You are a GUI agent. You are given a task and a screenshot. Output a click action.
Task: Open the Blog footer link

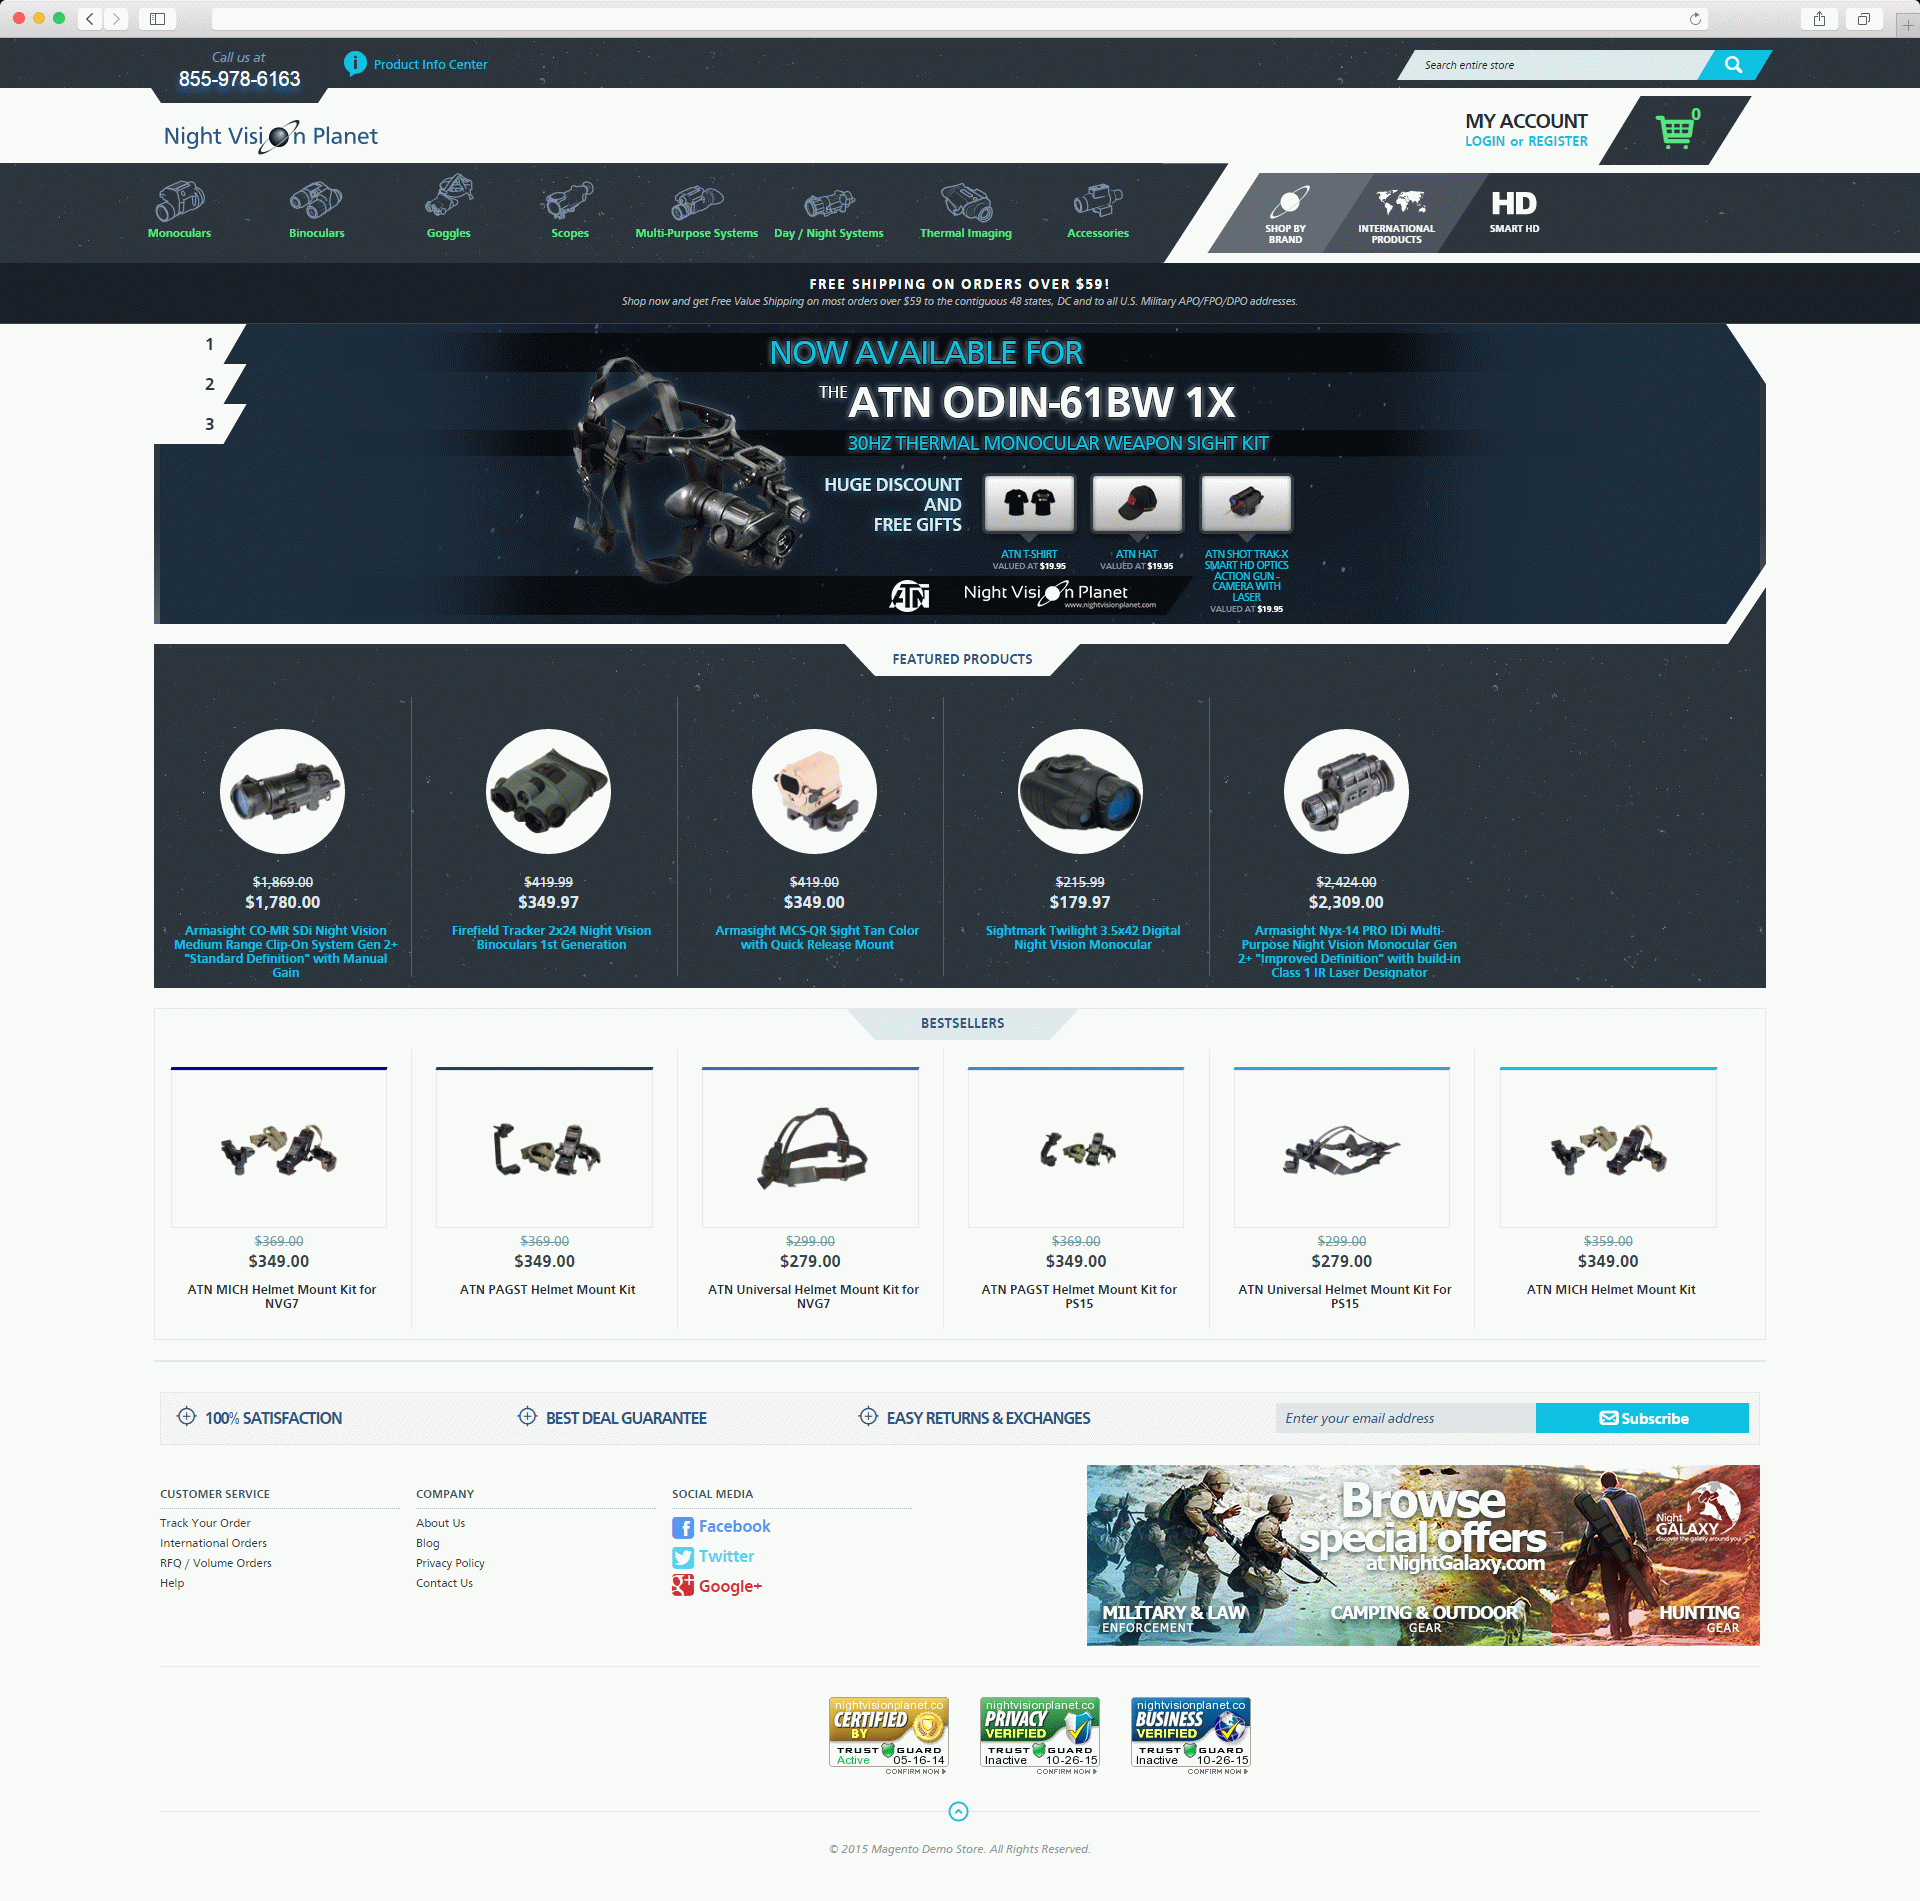pos(427,1544)
